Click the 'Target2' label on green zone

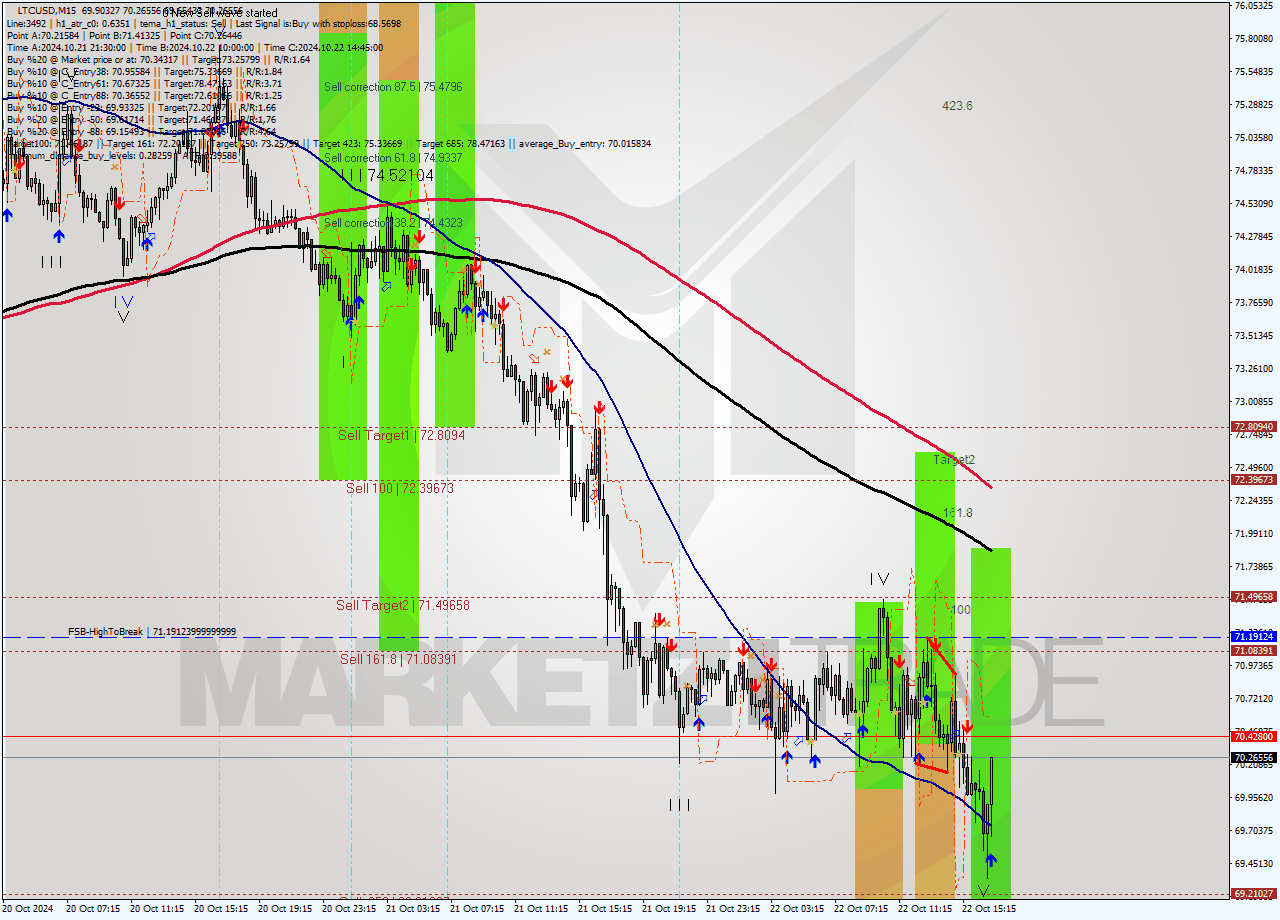pos(954,460)
